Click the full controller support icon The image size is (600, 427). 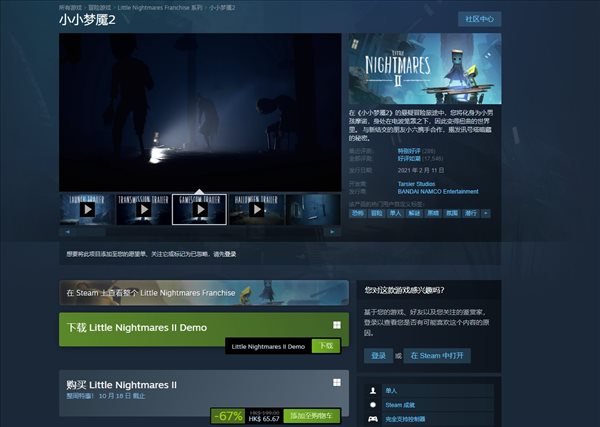[x=373, y=418]
